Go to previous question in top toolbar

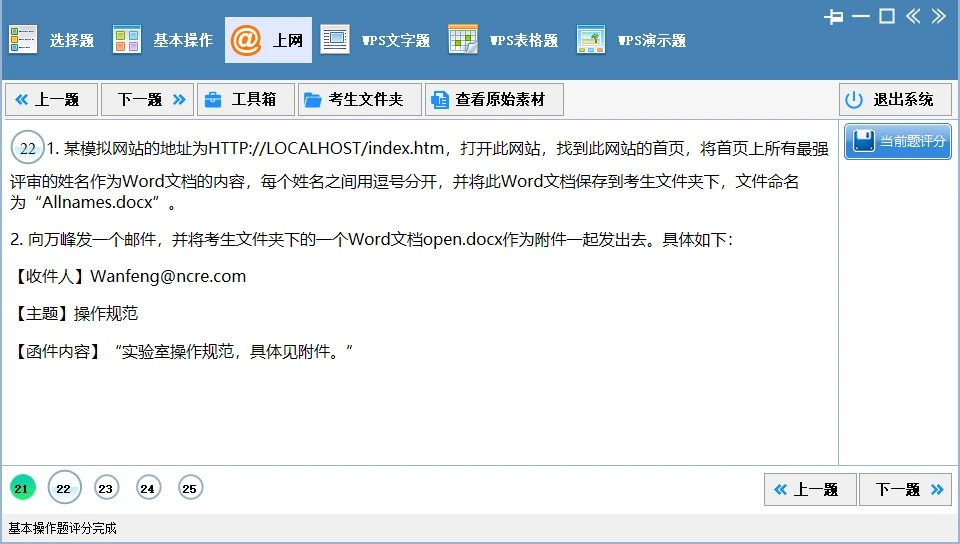tap(51, 100)
